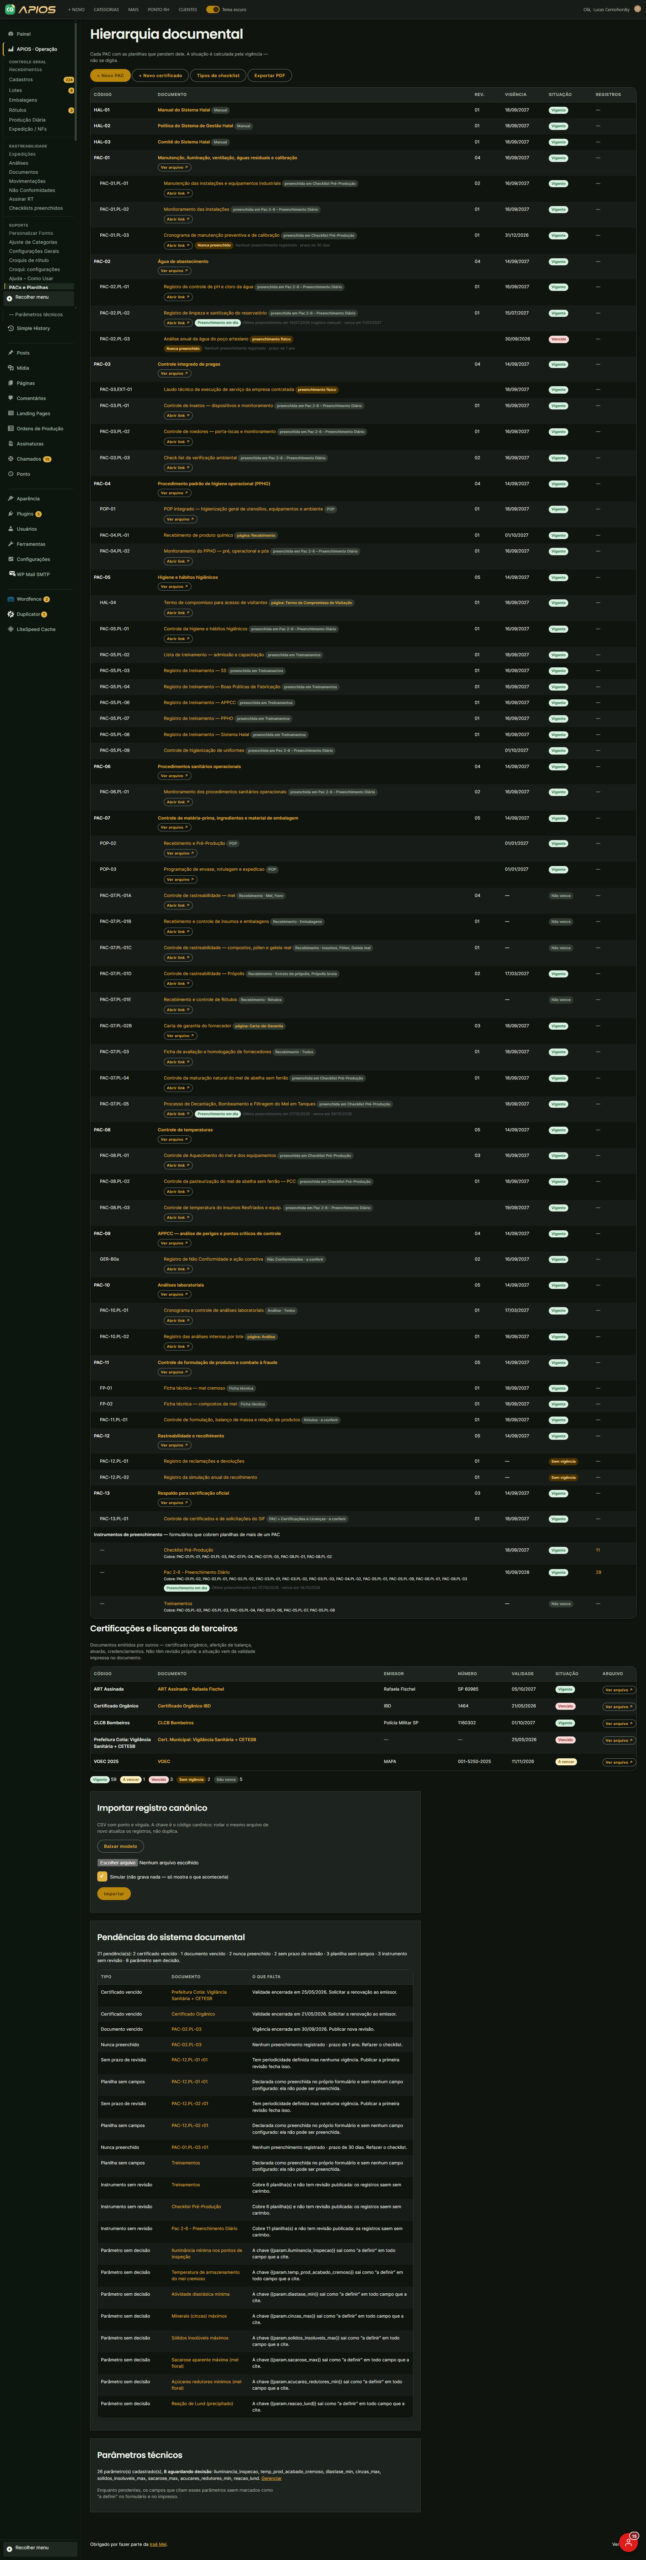Viewport: 646px width, 2560px height.
Task: Open the Painel sidebar icon
Action: click(10, 34)
